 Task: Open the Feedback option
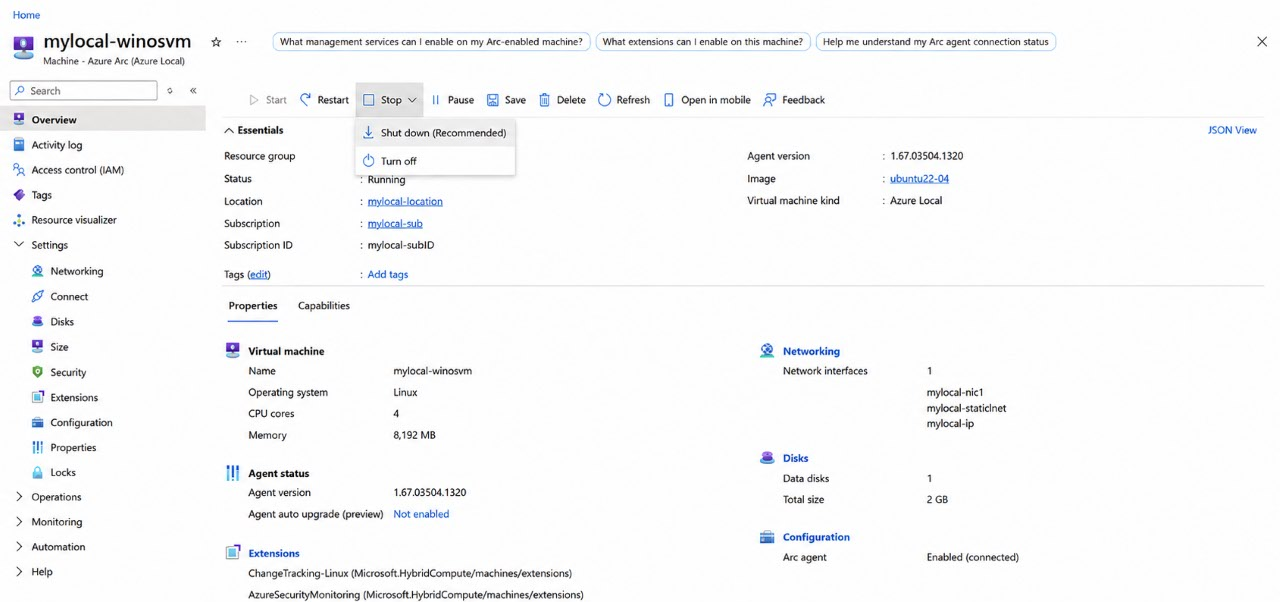pos(794,100)
